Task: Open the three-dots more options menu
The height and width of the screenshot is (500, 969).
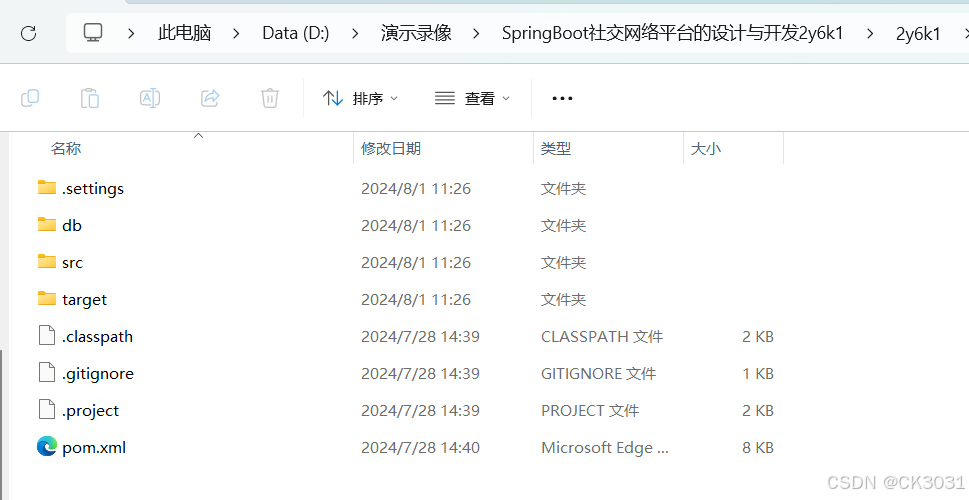Action: pos(562,98)
